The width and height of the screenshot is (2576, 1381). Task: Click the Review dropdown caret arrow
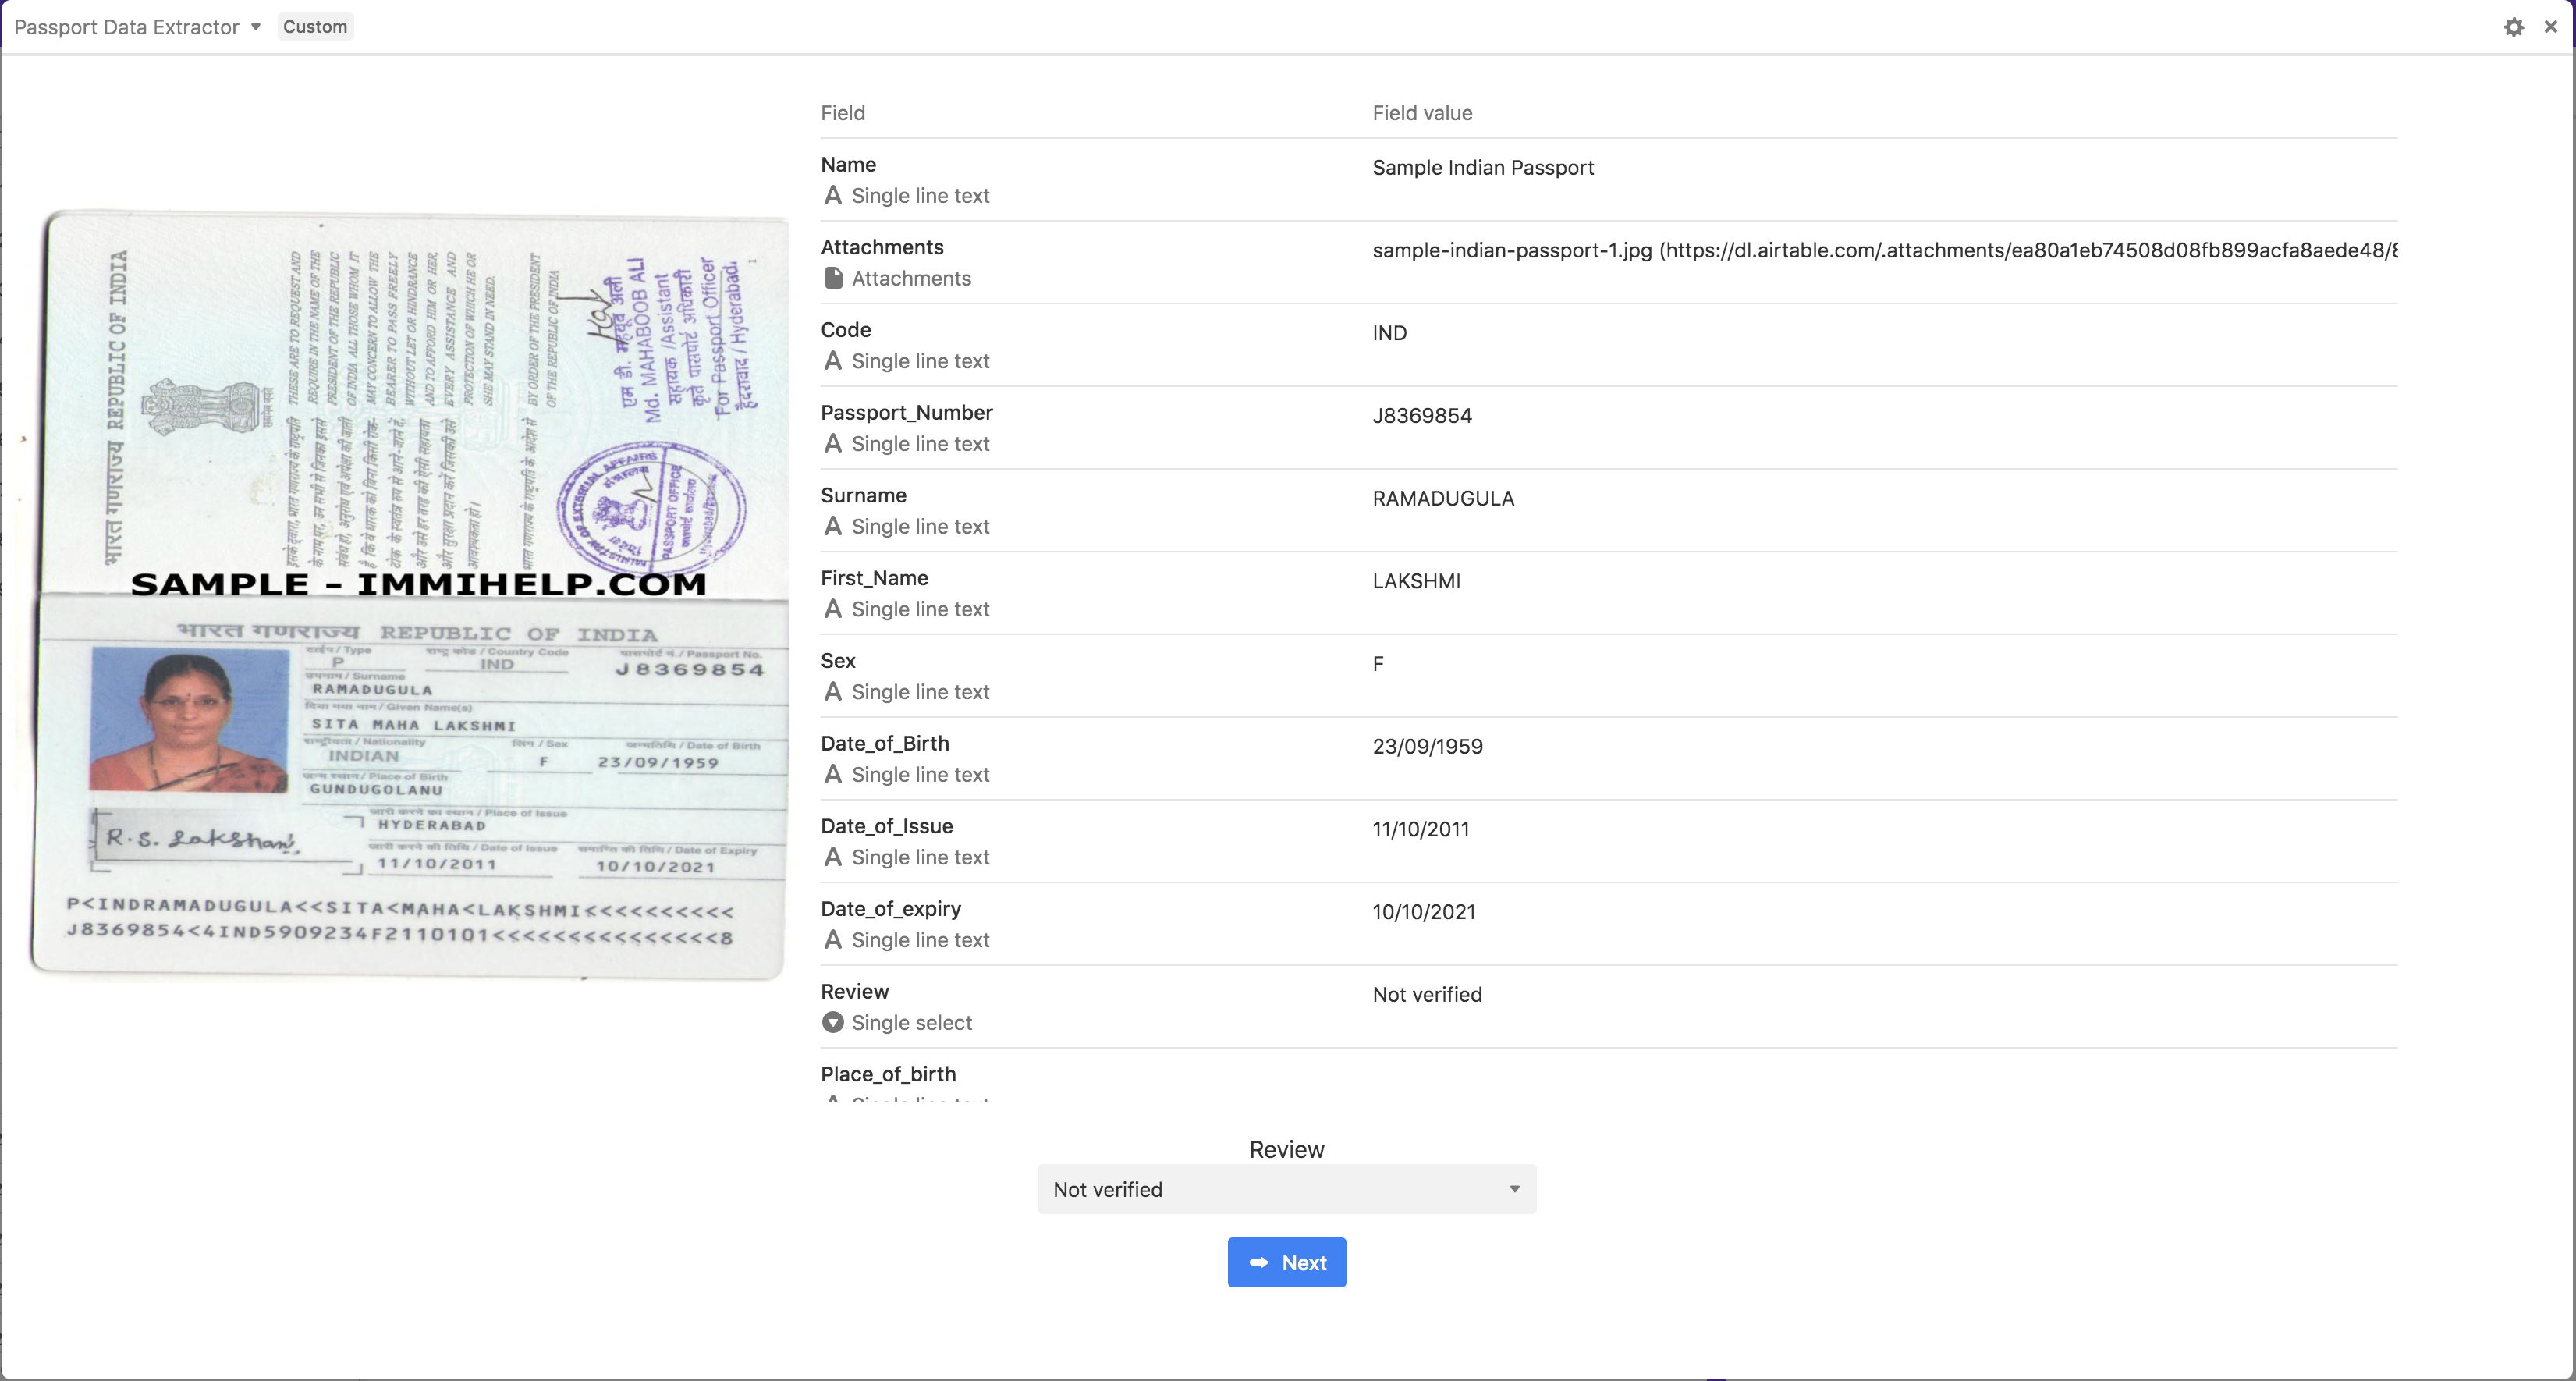(x=1514, y=1189)
